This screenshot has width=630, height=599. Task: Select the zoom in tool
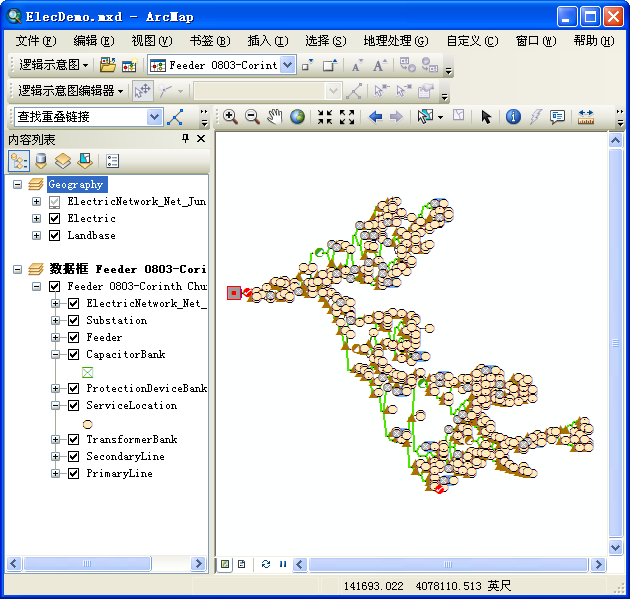point(230,117)
